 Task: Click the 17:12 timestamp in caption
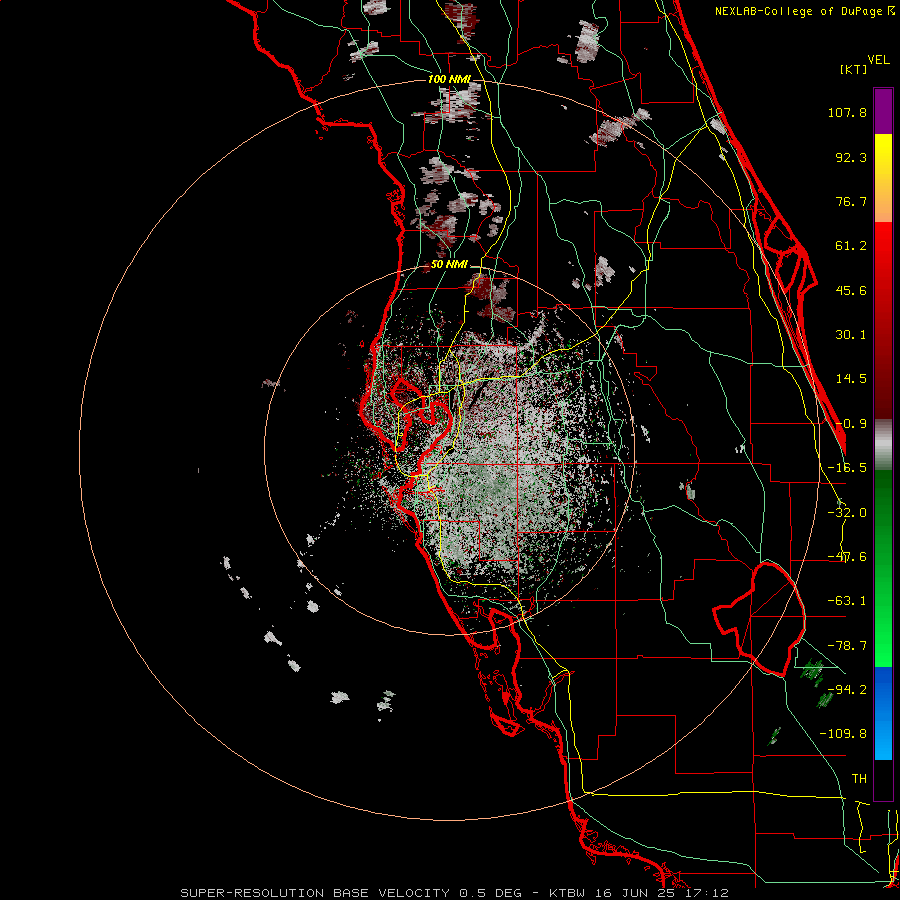coord(708,893)
